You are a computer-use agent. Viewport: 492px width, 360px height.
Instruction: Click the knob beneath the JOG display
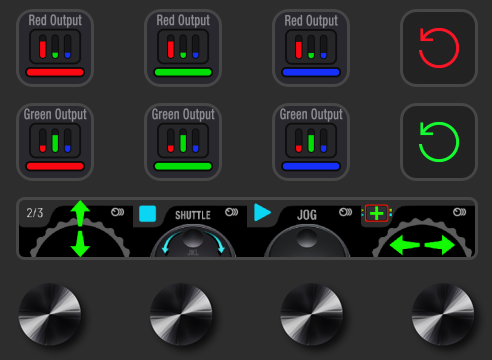pyautogui.click(x=312, y=314)
